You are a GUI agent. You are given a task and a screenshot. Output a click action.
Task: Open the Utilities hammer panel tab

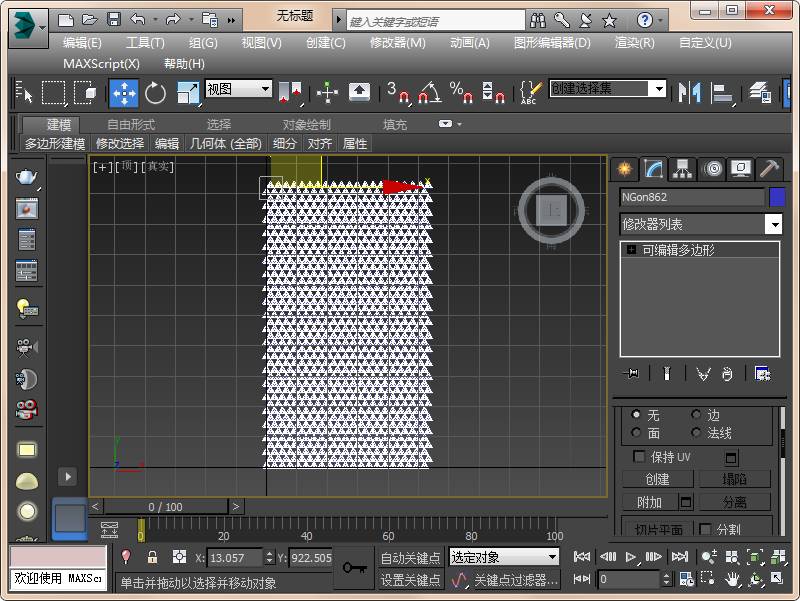769,169
